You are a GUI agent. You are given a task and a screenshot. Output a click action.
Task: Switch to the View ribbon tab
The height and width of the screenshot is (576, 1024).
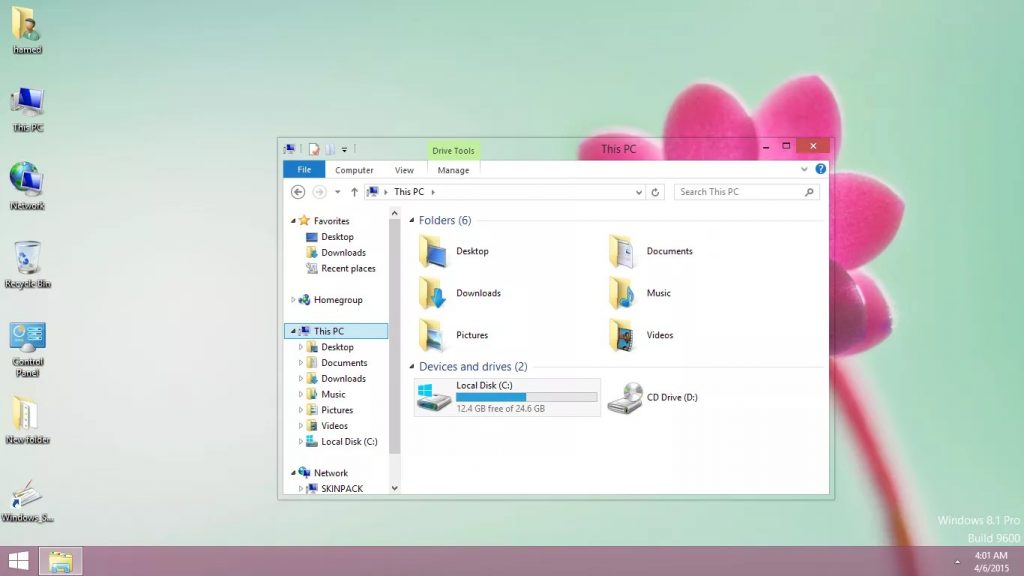tap(404, 170)
